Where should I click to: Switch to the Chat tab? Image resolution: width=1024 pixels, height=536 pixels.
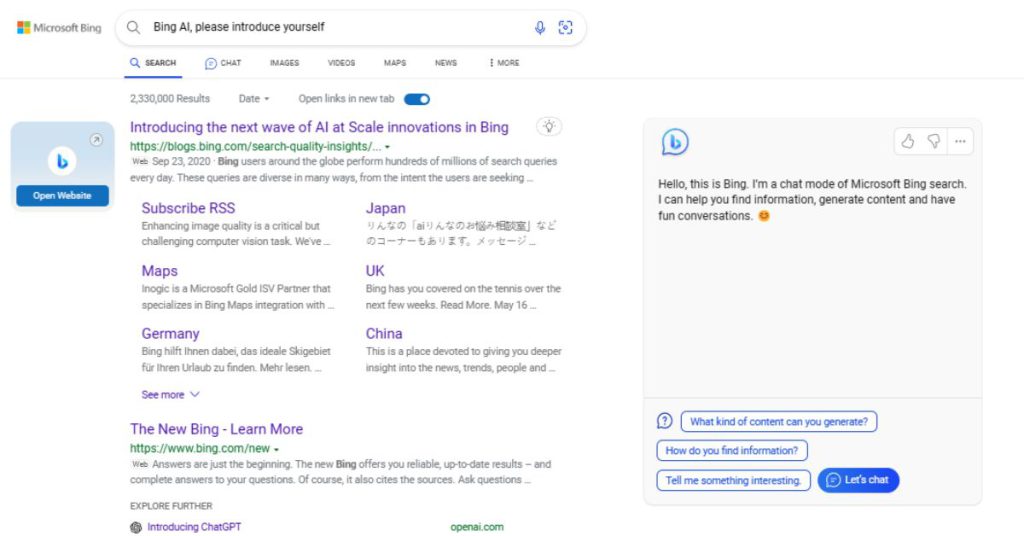[x=223, y=63]
